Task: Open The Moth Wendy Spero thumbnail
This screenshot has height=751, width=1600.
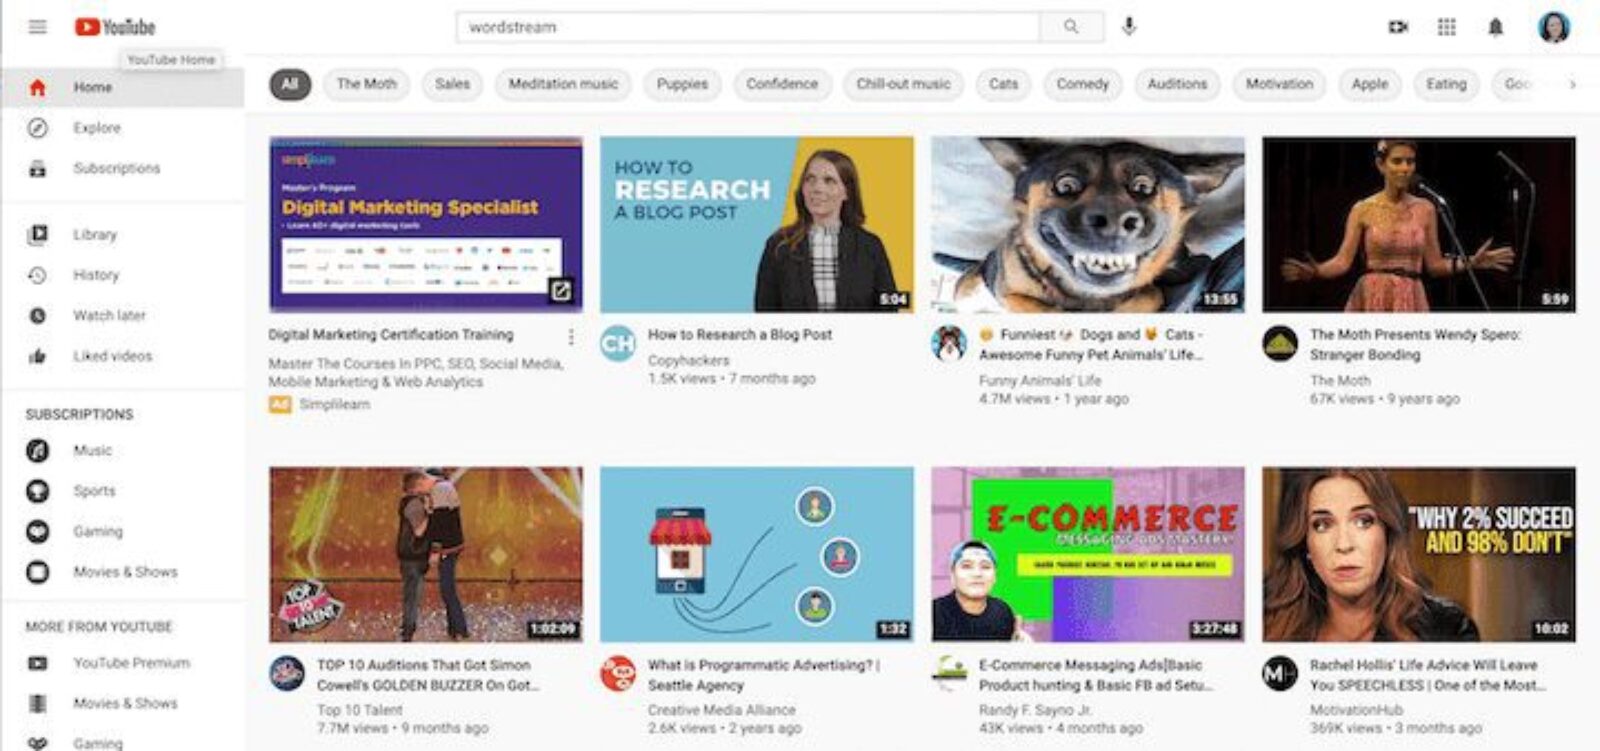Action: 1419,225
